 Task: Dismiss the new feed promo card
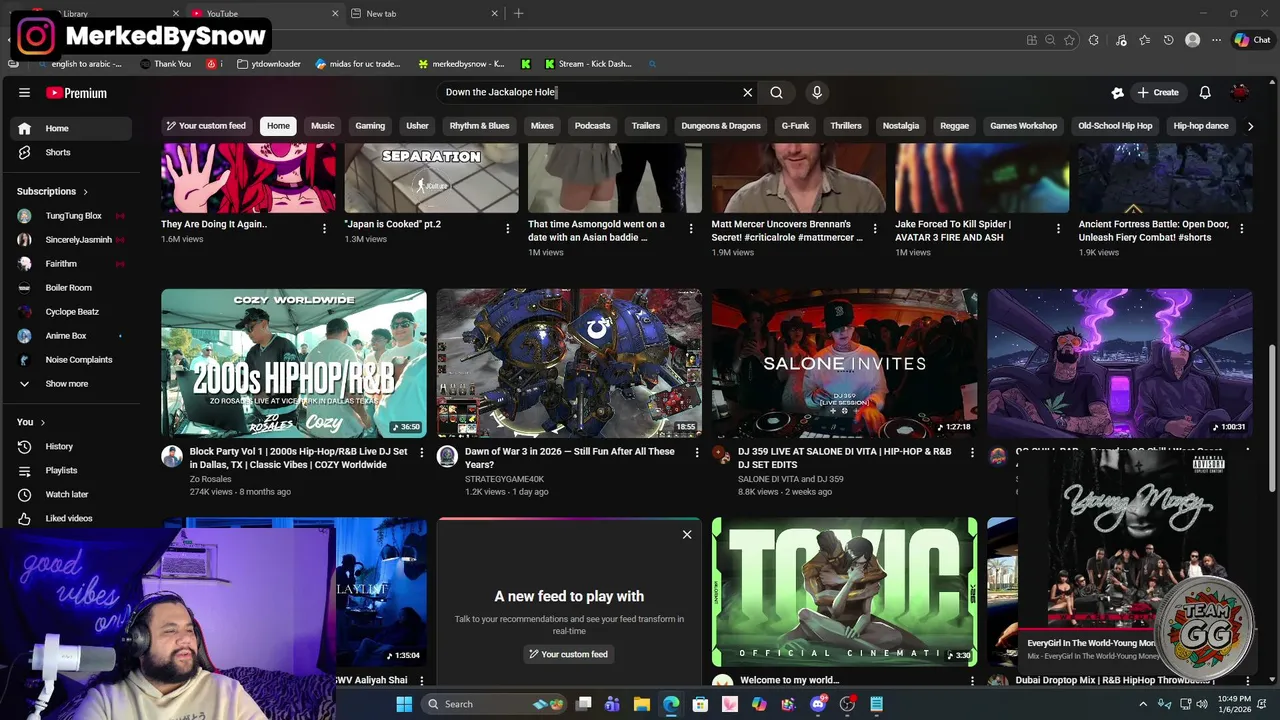tap(687, 535)
